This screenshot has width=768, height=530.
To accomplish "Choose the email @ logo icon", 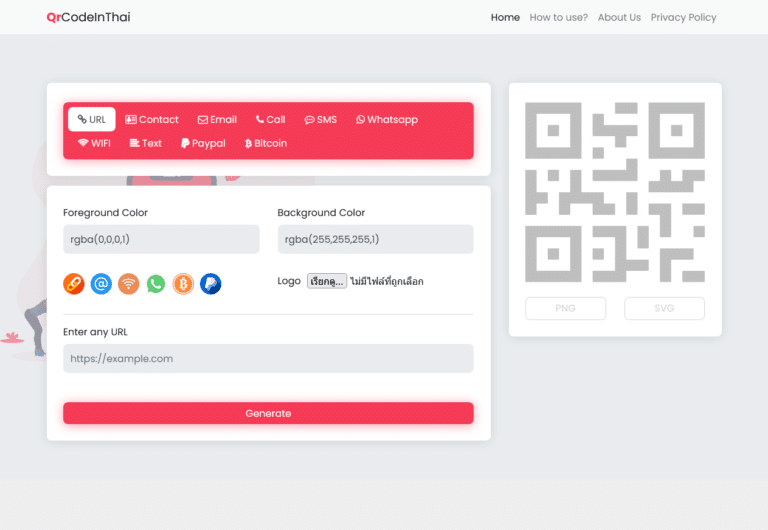I will [101, 284].
